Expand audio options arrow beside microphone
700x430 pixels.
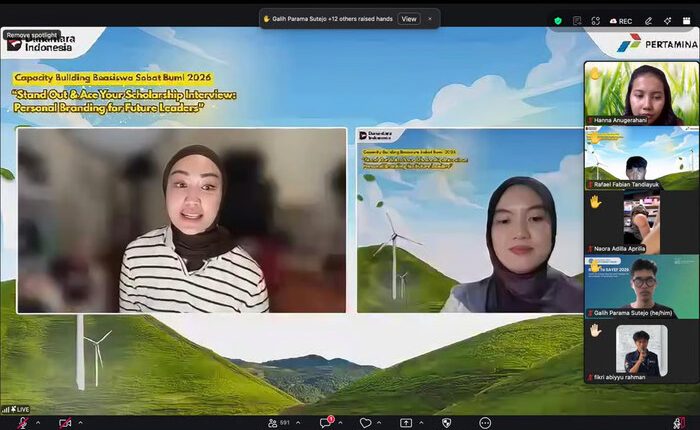(x=38, y=422)
